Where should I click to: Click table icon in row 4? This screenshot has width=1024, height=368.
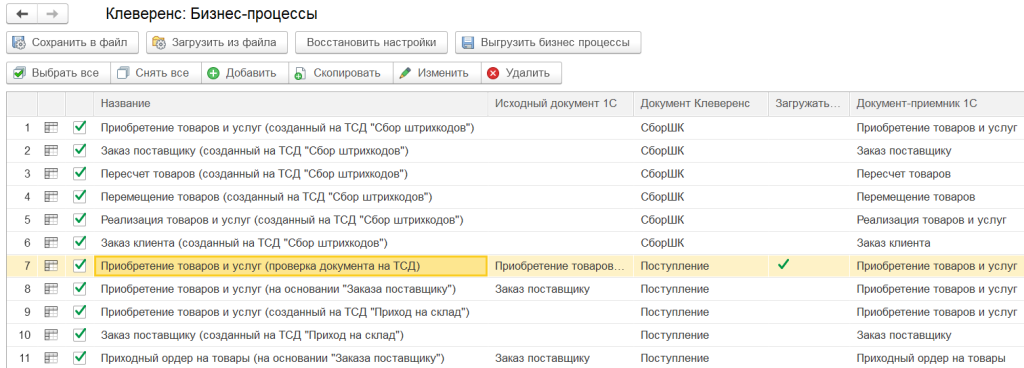51,196
